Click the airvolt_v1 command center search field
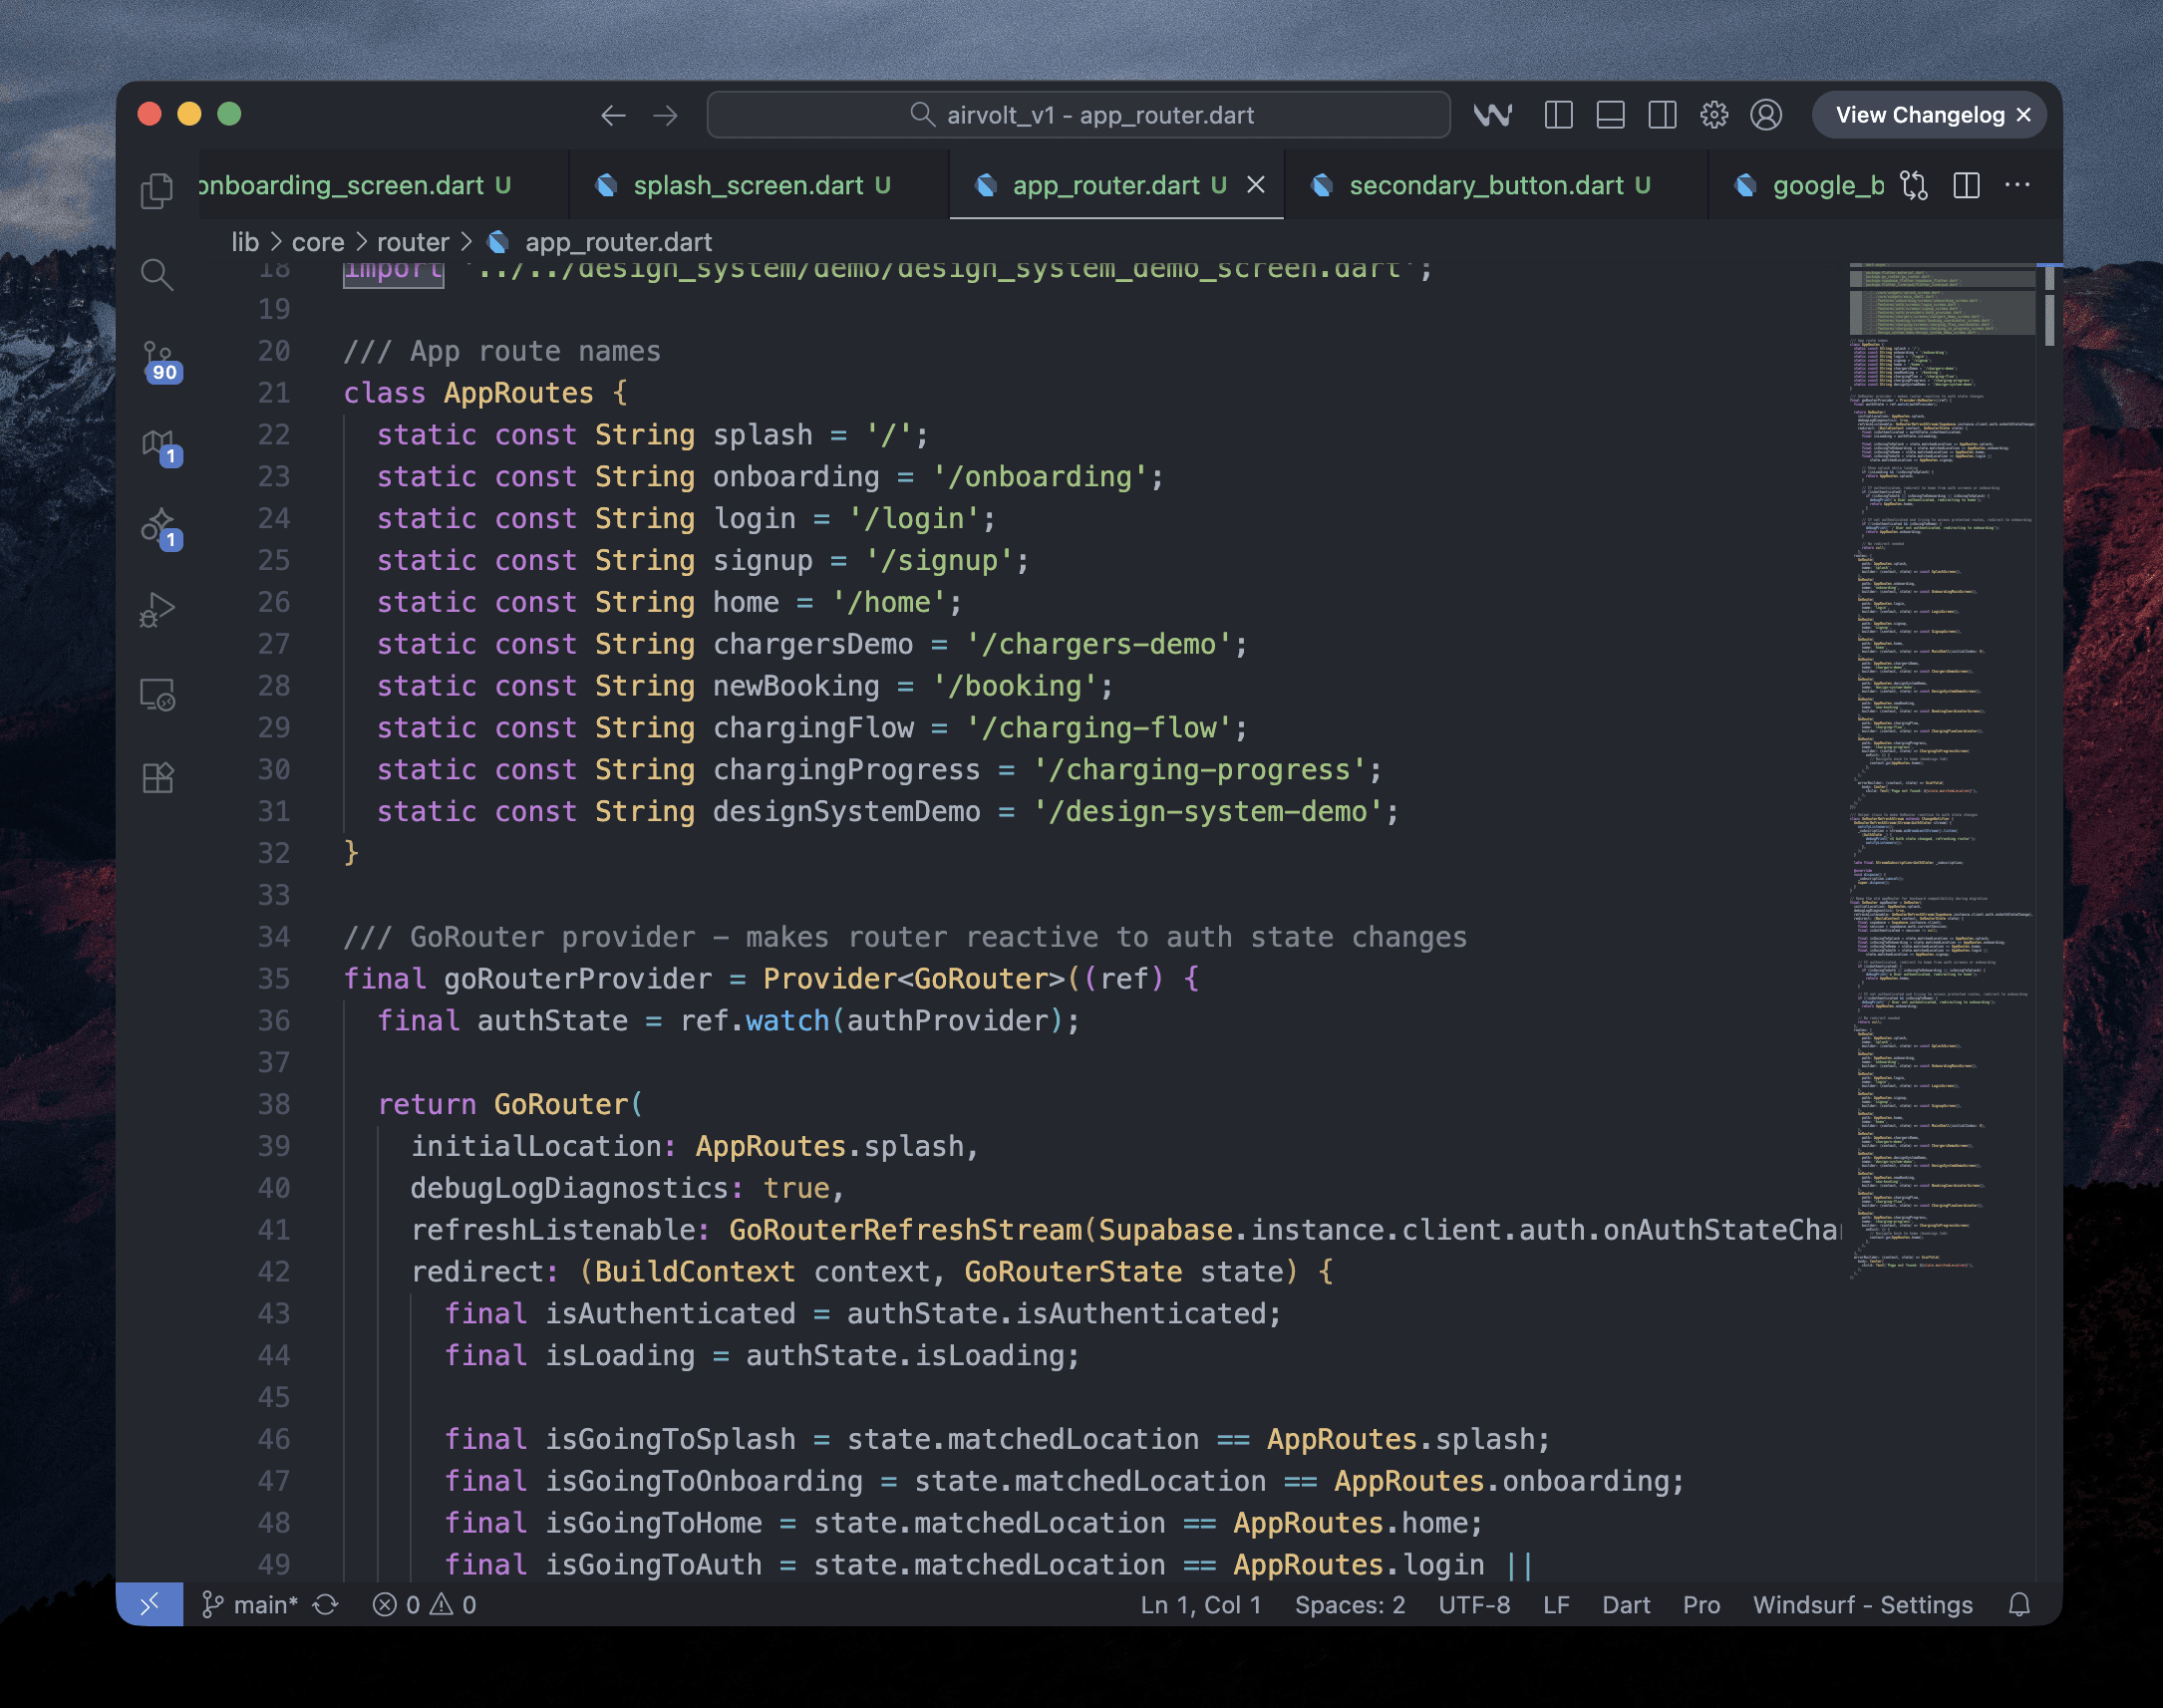 point(1078,115)
